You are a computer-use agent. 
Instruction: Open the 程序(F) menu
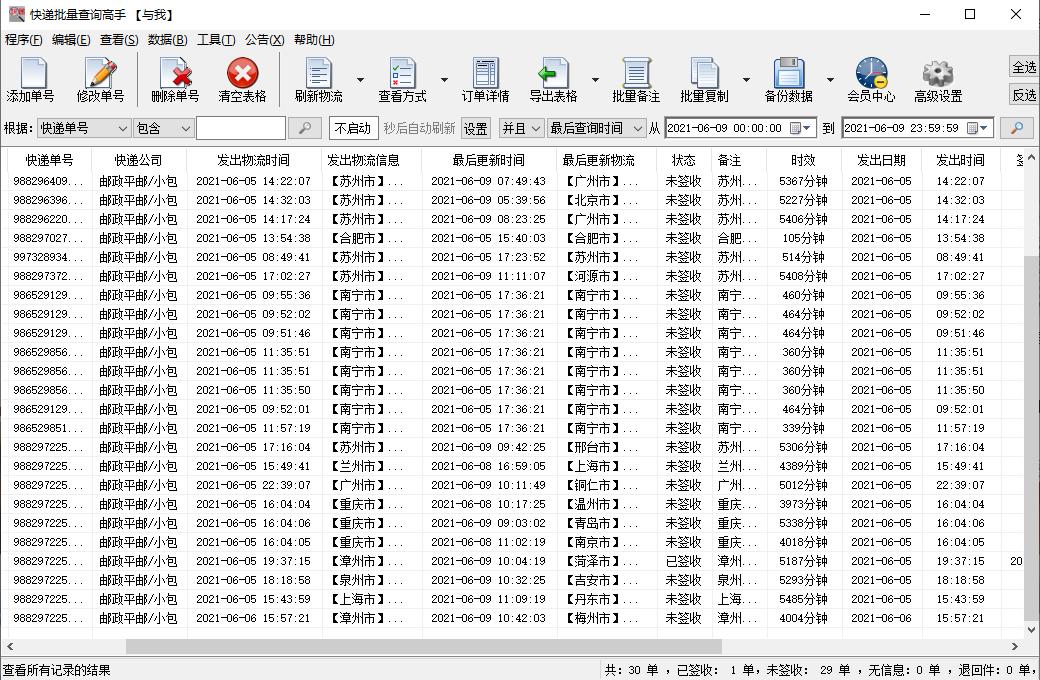coord(23,40)
